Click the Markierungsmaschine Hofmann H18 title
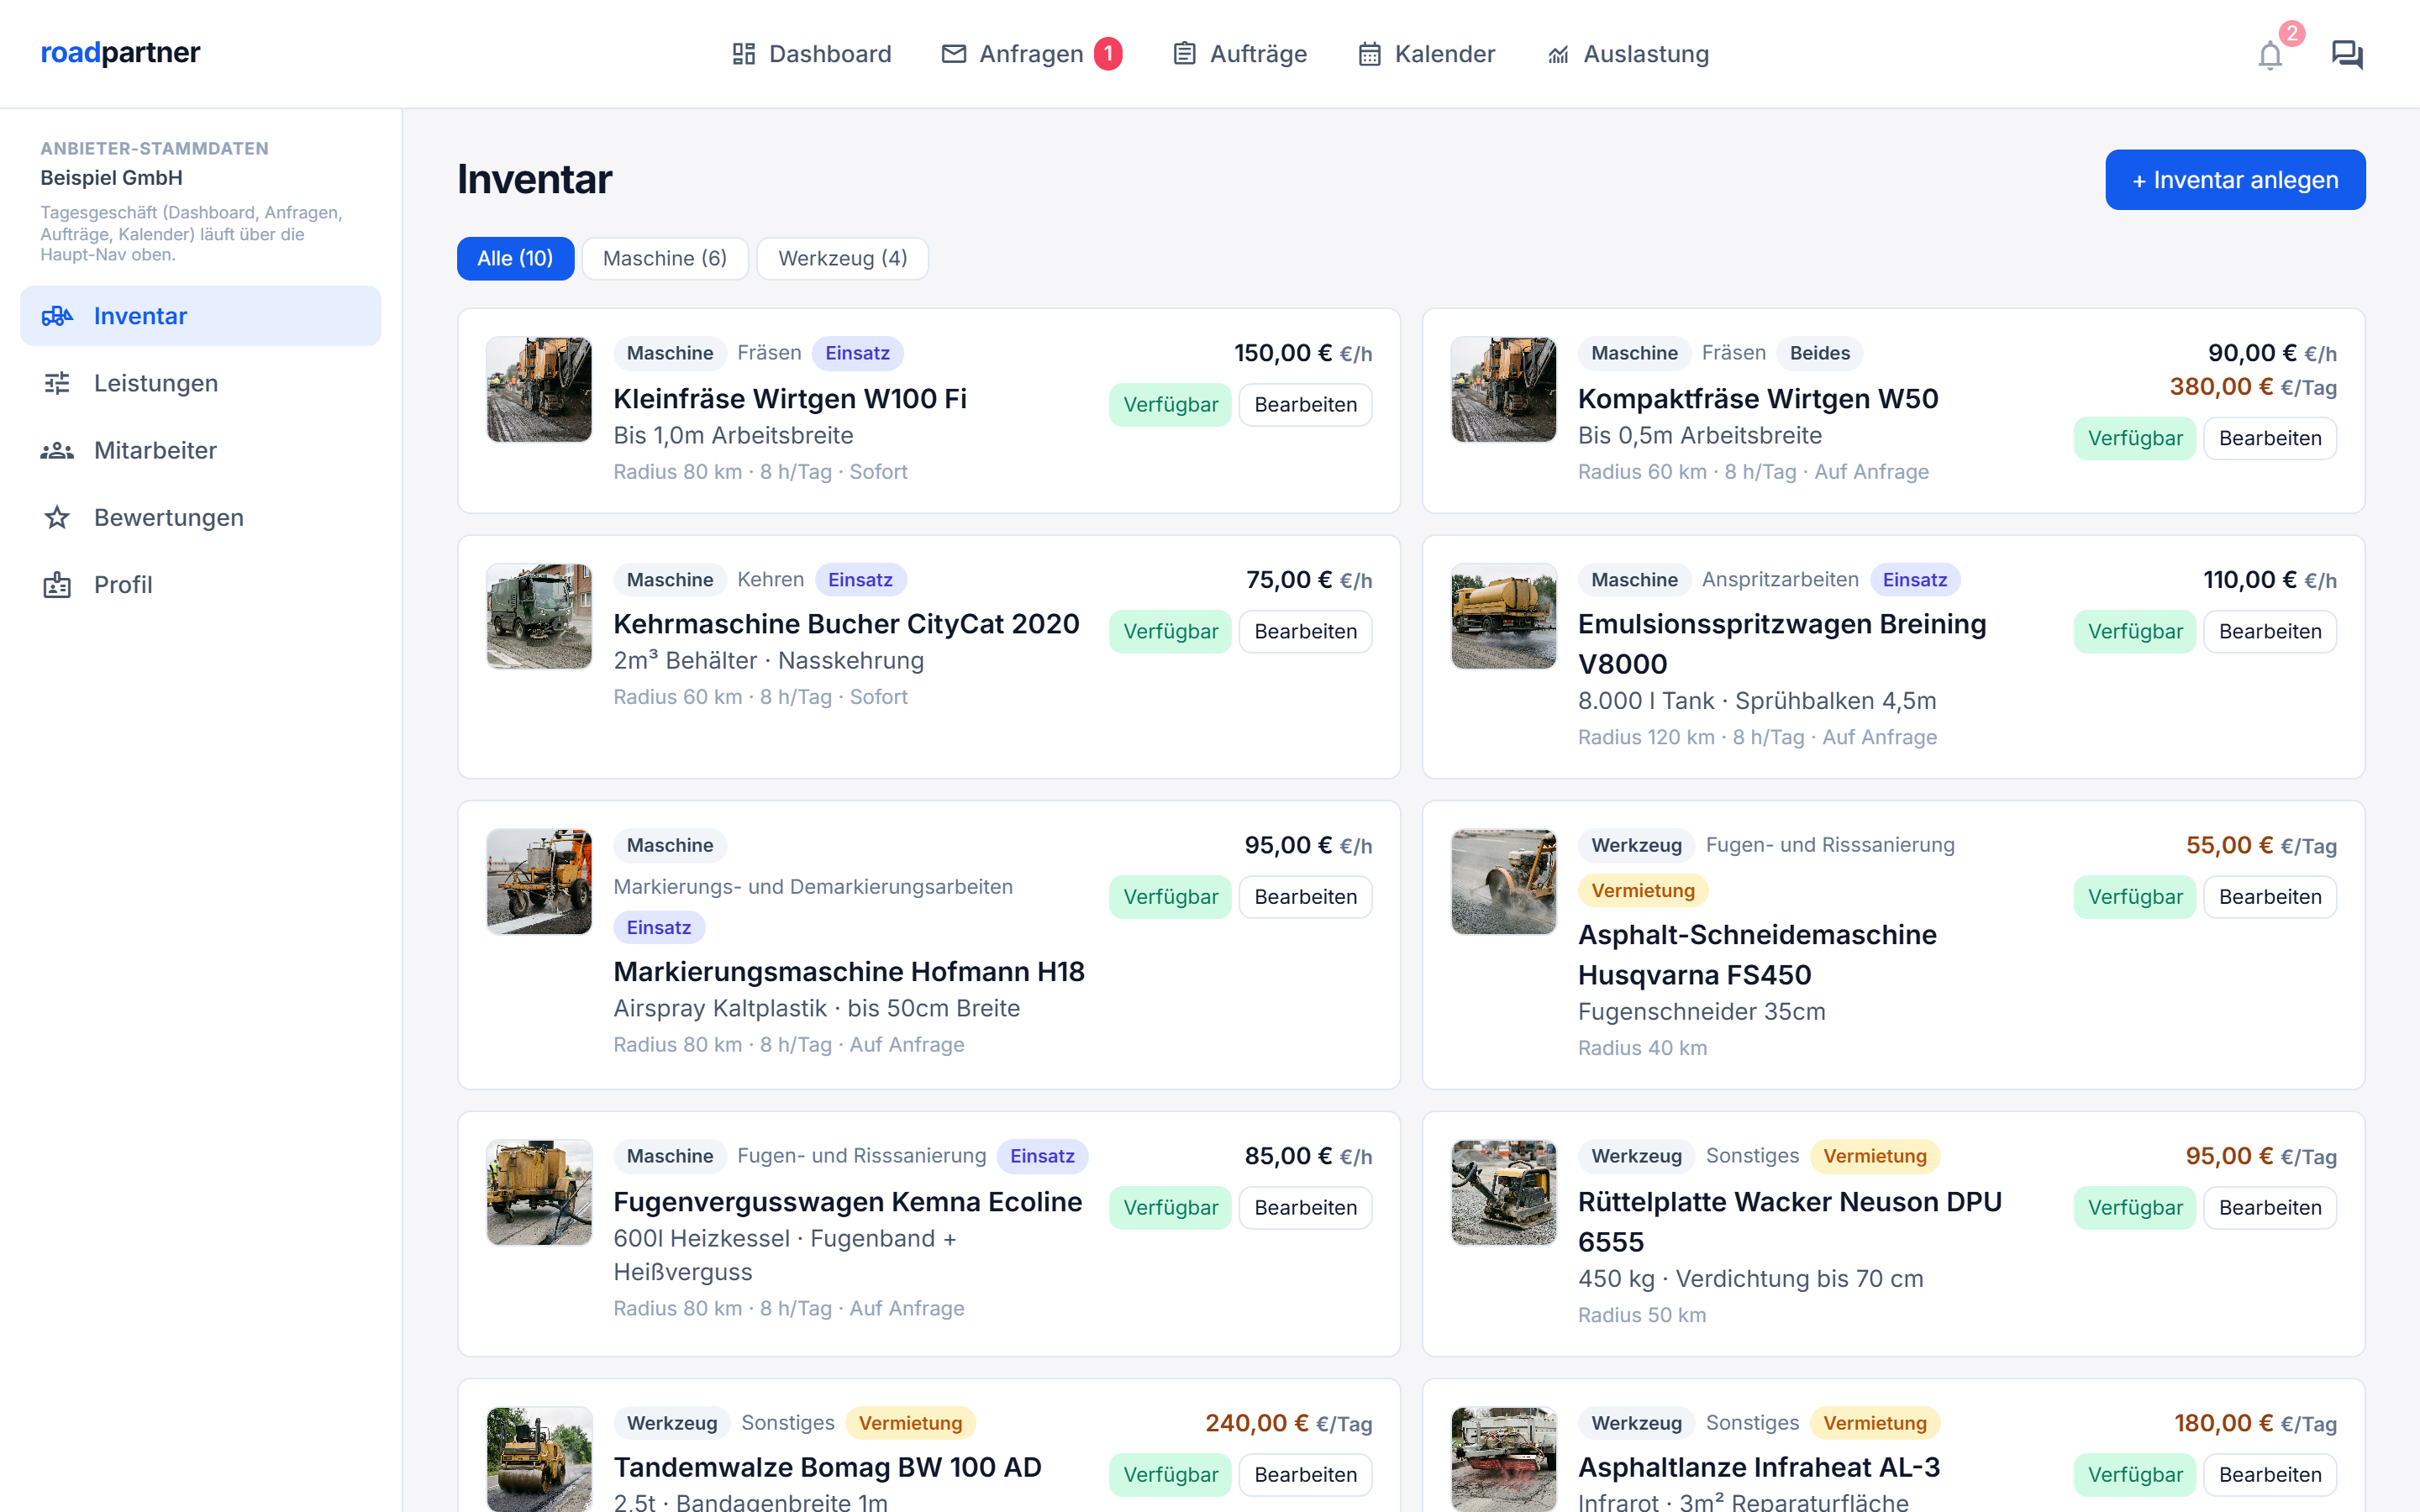The width and height of the screenshot is (2420, 1512). pos(849,972)
